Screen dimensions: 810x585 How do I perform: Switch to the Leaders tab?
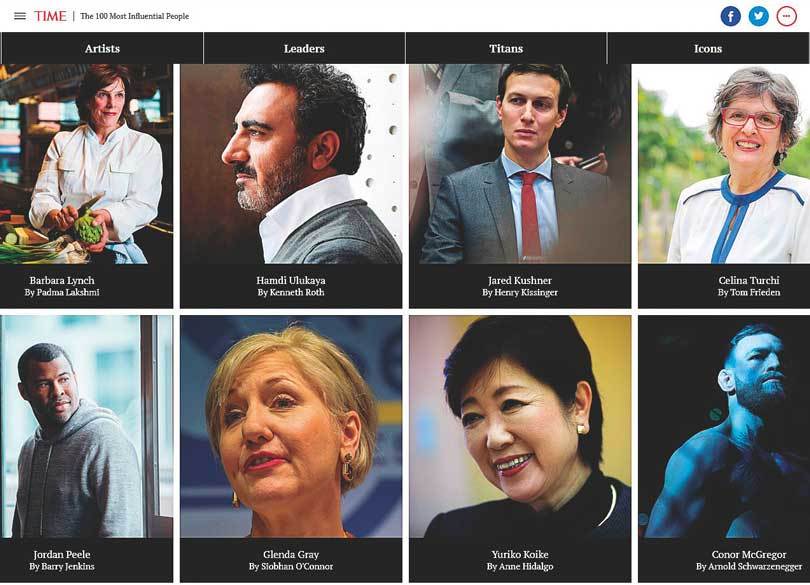304,49
